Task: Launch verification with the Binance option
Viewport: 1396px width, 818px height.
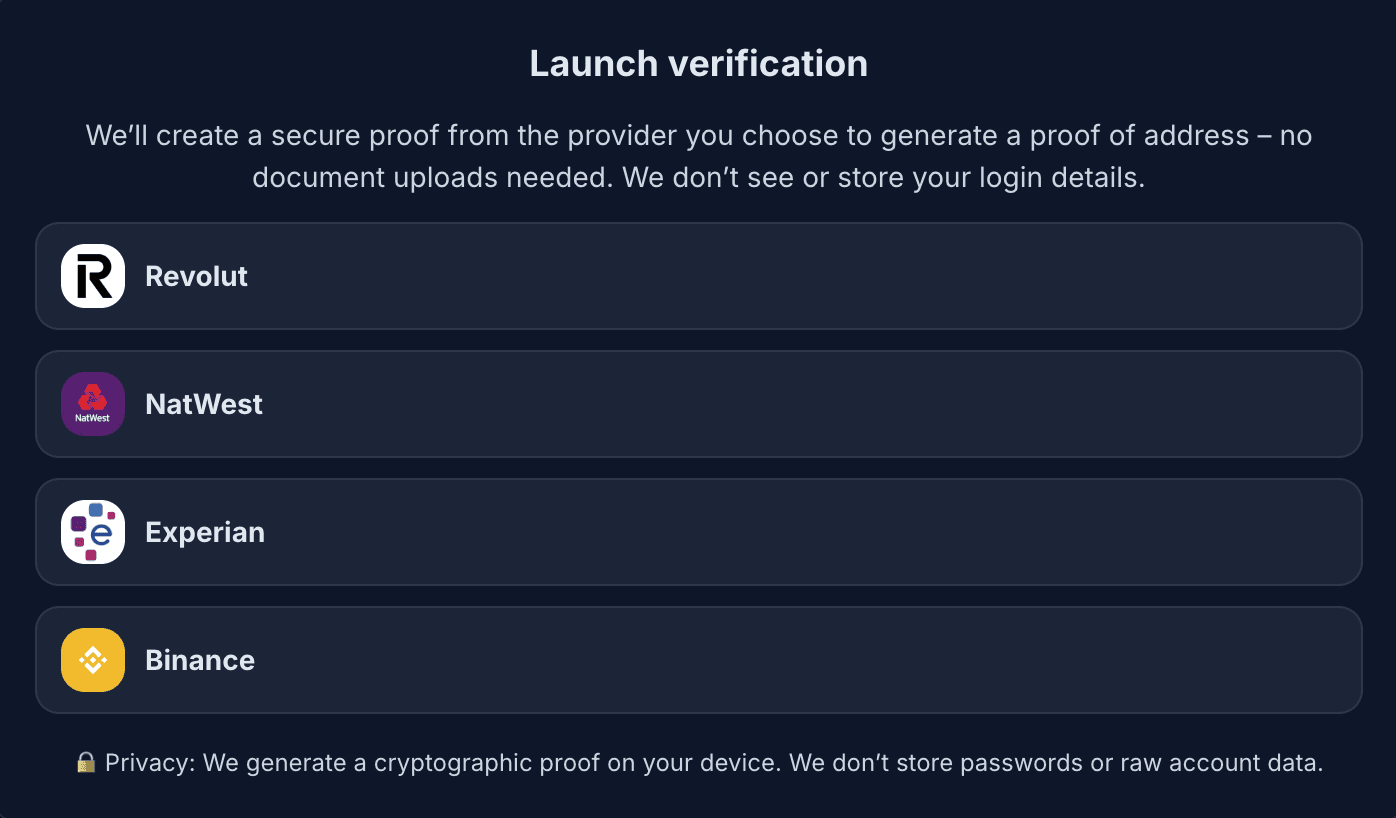Action: pos(698,660)
